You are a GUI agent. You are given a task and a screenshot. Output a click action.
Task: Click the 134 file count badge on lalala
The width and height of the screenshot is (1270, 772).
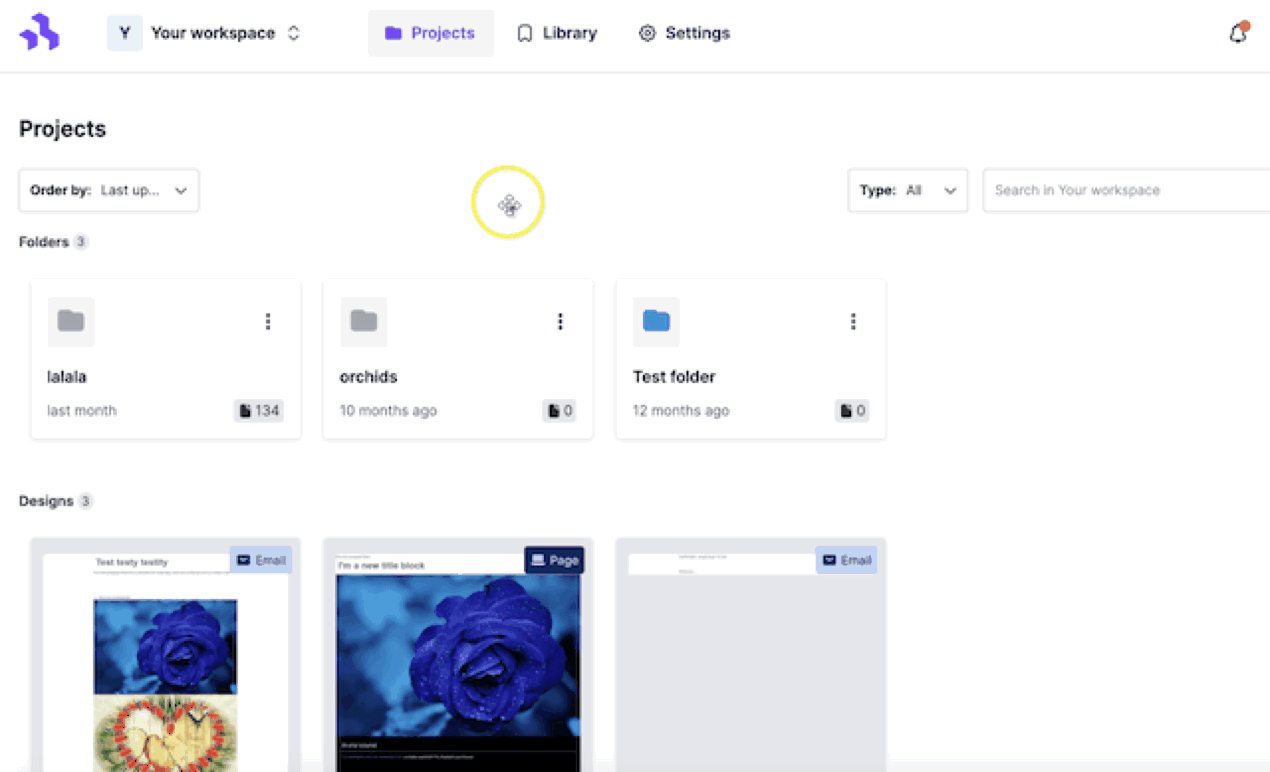tap(259, 410)
